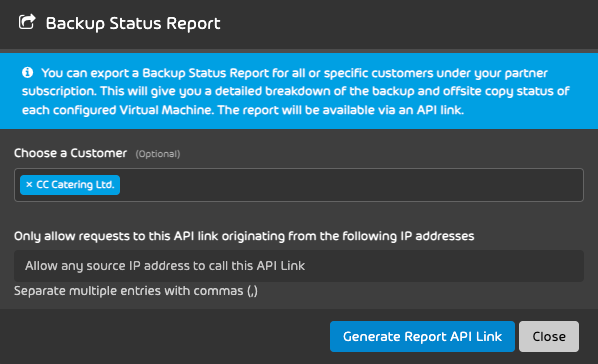Click the info circle icon in blue banner
The width and height of the screenshot is (598, 364).
[x=27, y=72]
